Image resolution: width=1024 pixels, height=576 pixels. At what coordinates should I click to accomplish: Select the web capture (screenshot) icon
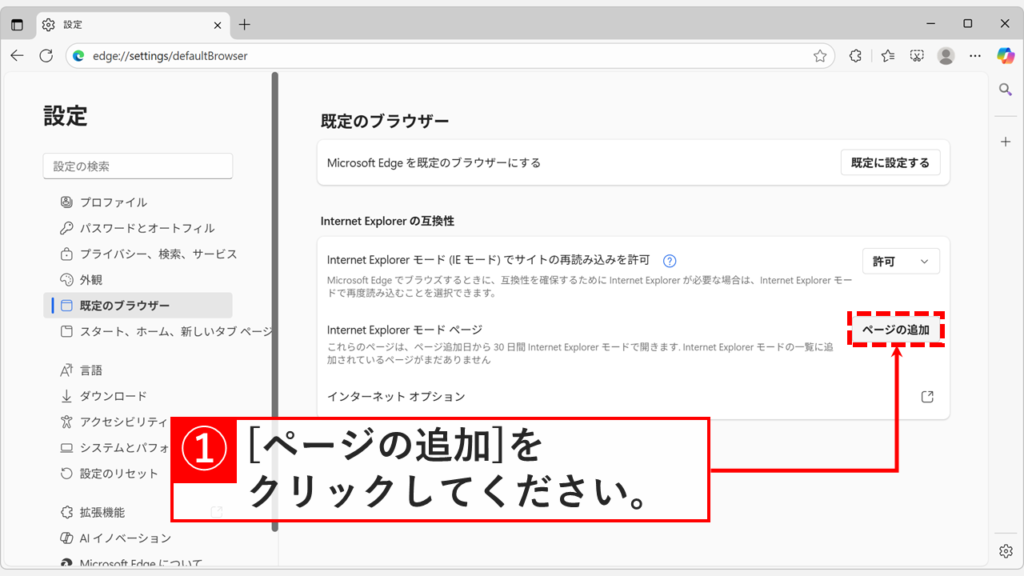point(916,56)
